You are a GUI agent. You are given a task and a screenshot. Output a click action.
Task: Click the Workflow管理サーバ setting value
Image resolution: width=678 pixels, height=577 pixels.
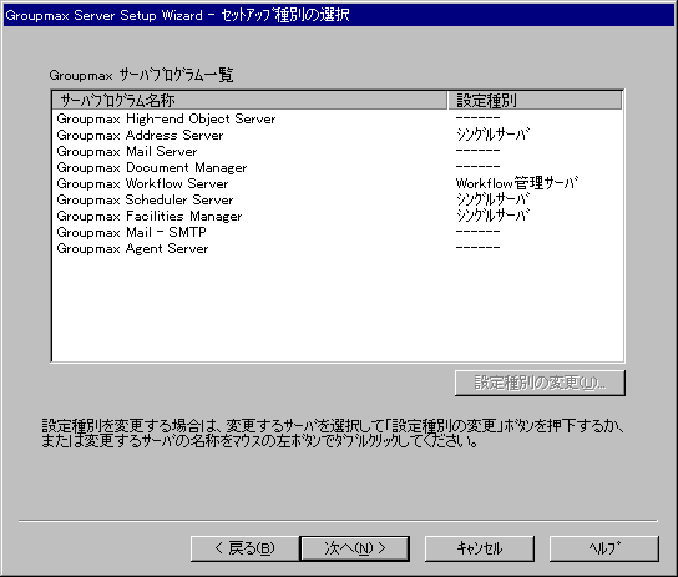pos(517,183)
